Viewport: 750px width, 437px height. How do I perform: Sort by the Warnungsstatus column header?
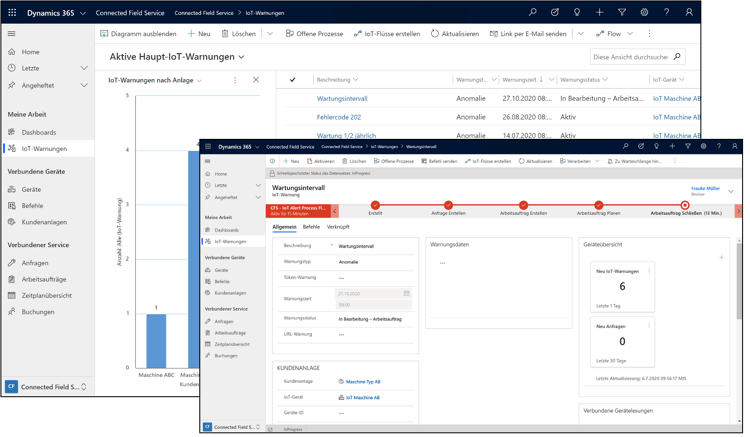(x=584, y=80)
